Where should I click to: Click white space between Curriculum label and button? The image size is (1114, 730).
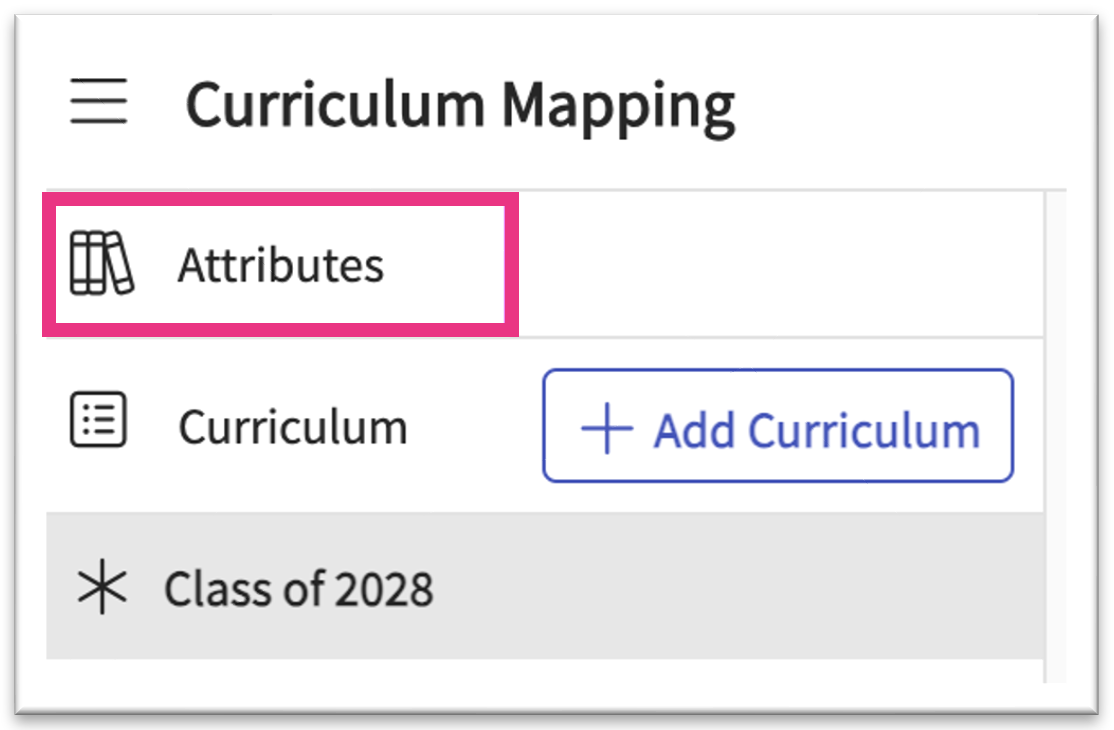click(475, 428)
